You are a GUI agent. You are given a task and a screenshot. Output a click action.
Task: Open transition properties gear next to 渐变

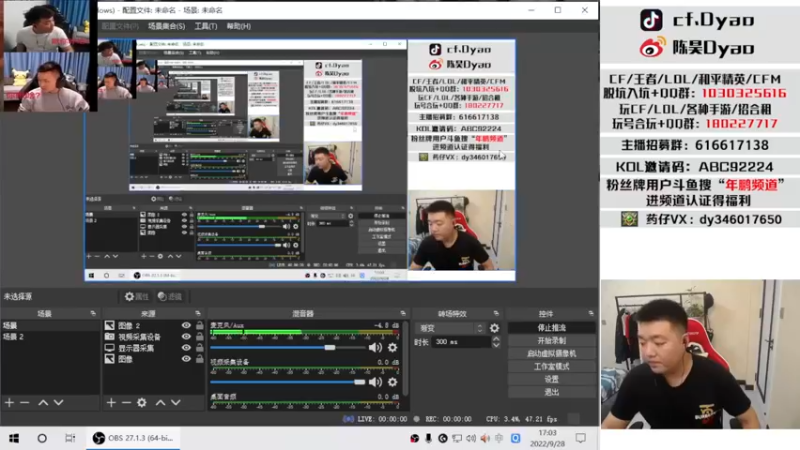click(494, 328)
